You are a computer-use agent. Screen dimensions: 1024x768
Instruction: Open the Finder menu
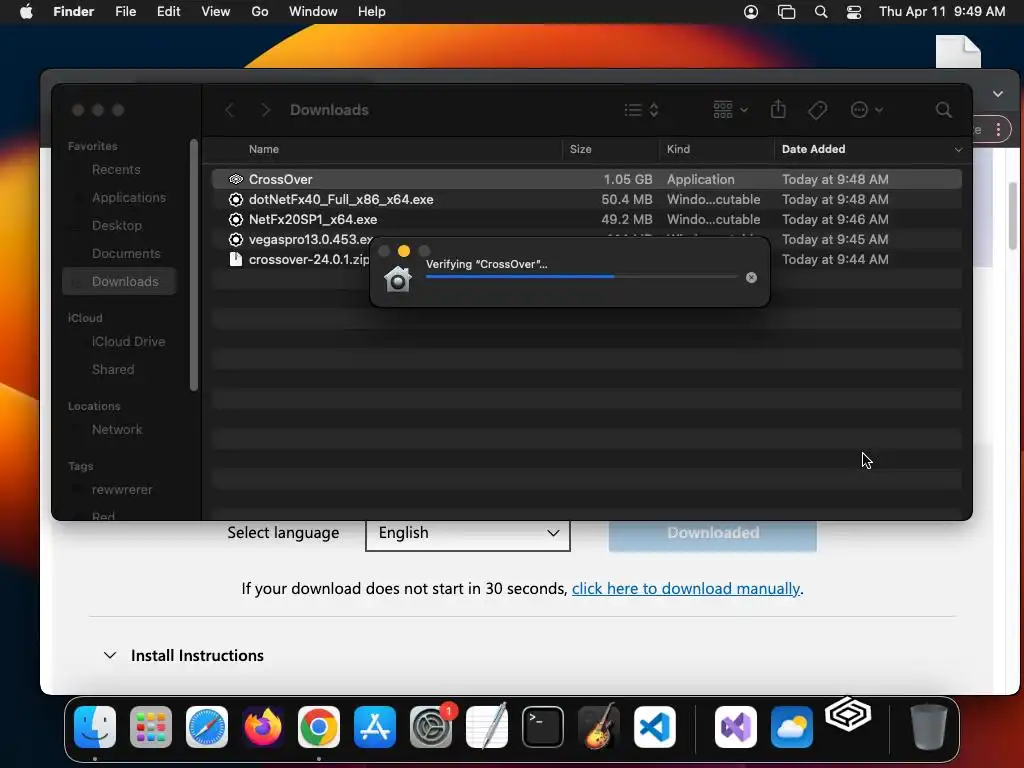[x=74, y=12]
